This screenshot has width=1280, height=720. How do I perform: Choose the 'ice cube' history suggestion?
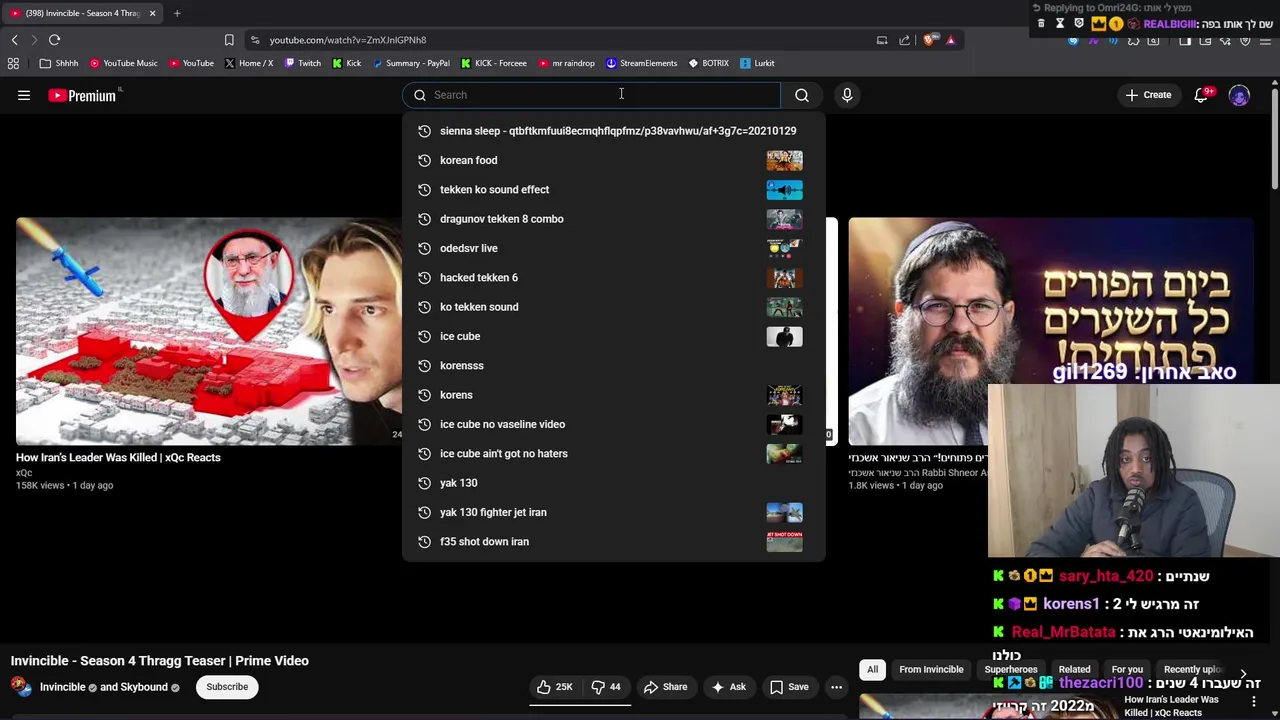coord(614,336)
